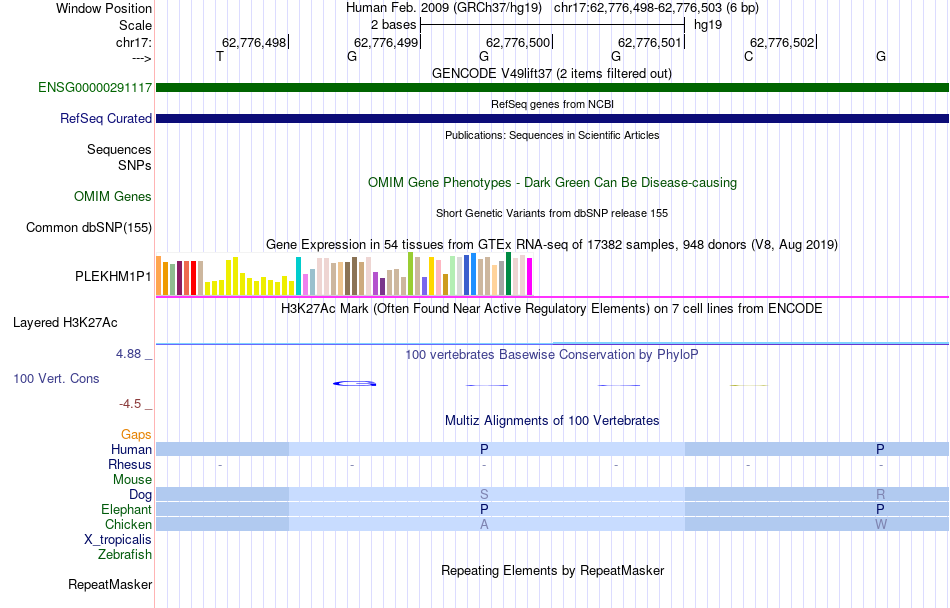Click the C base in sequence row
Image resolution: width=950 pixels, height=608 pixels.
[x=749, y=56]
